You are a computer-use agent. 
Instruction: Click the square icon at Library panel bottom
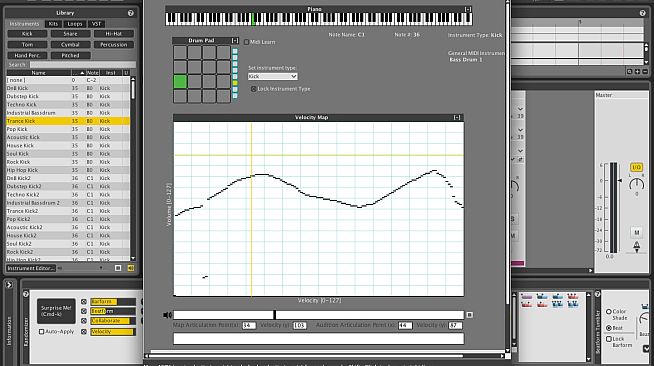pos(118,268)
